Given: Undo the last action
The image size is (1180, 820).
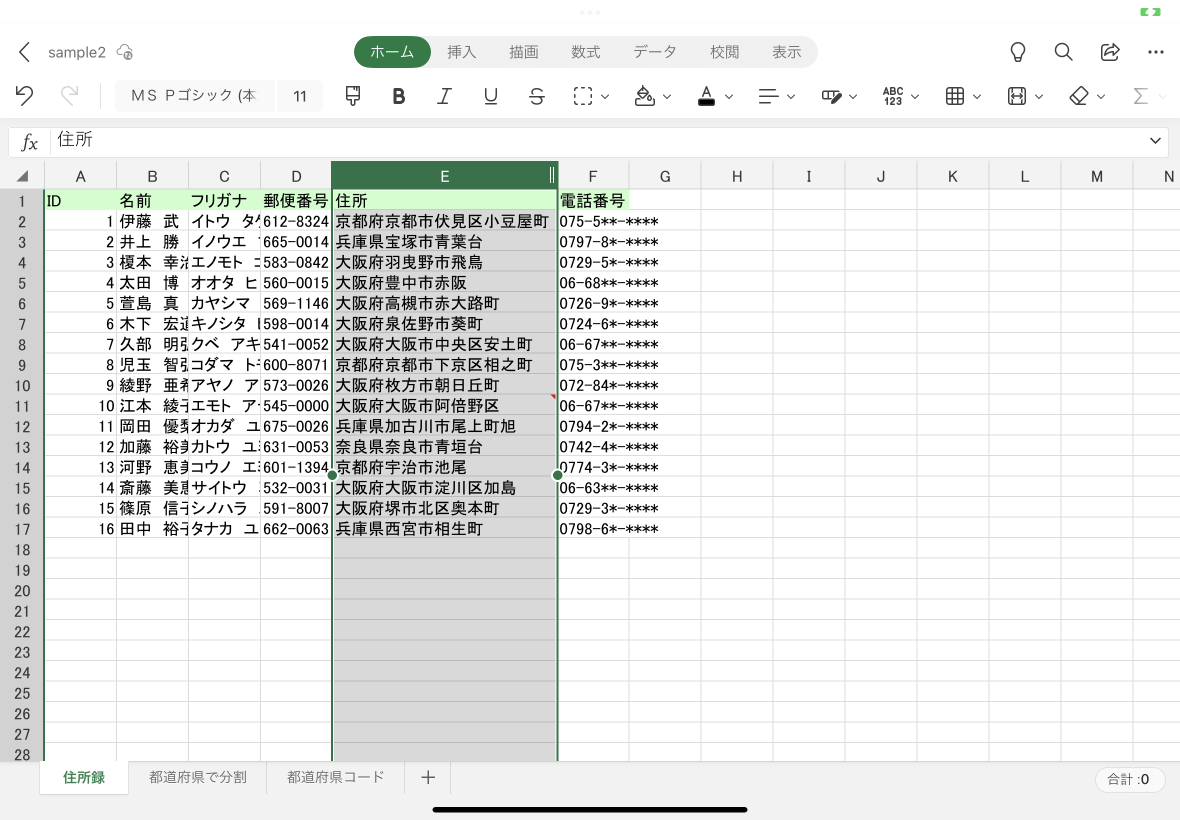Looking at the screenshot, I should pyautogui.click(x=24, y=96).
